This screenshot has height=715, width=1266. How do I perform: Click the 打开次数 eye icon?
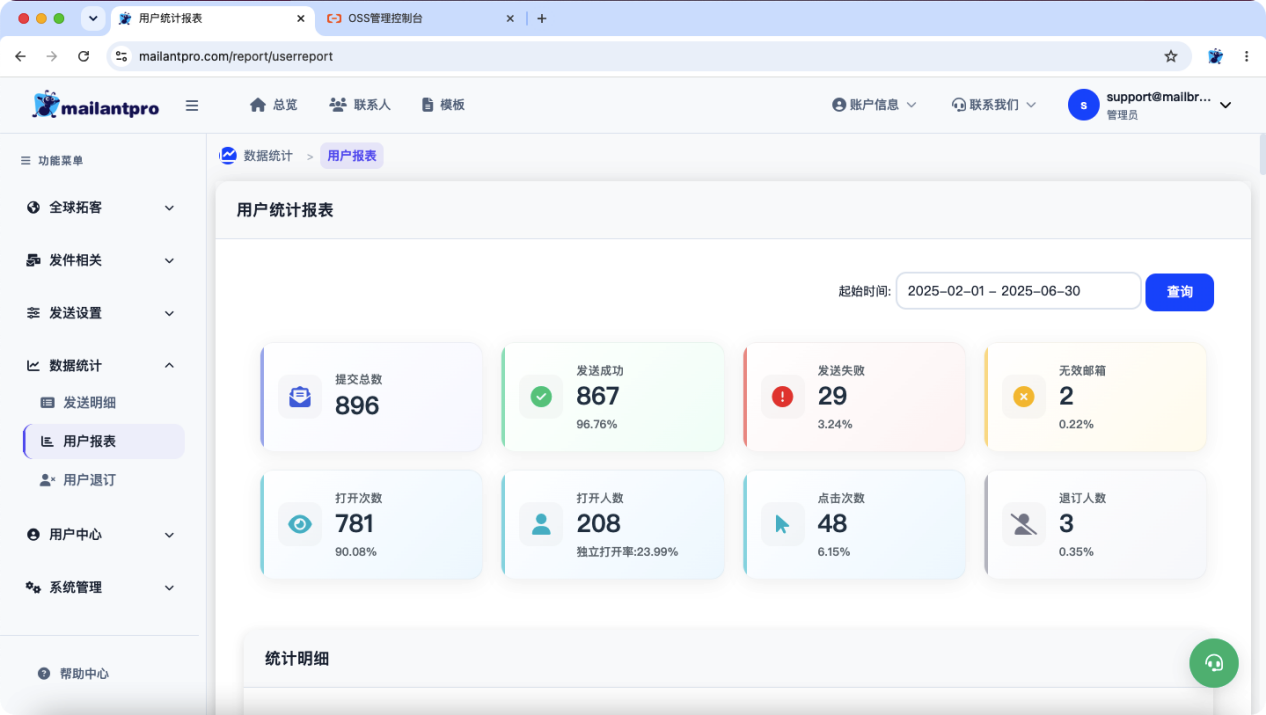300,524
